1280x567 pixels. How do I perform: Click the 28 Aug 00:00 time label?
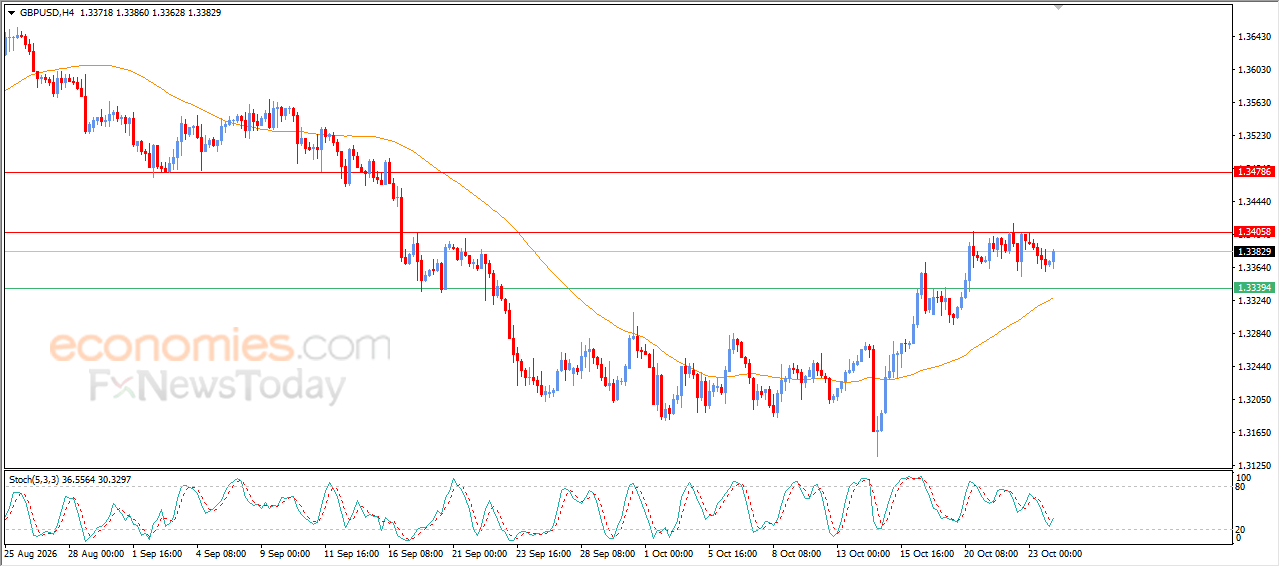click(x=95, y=553)
